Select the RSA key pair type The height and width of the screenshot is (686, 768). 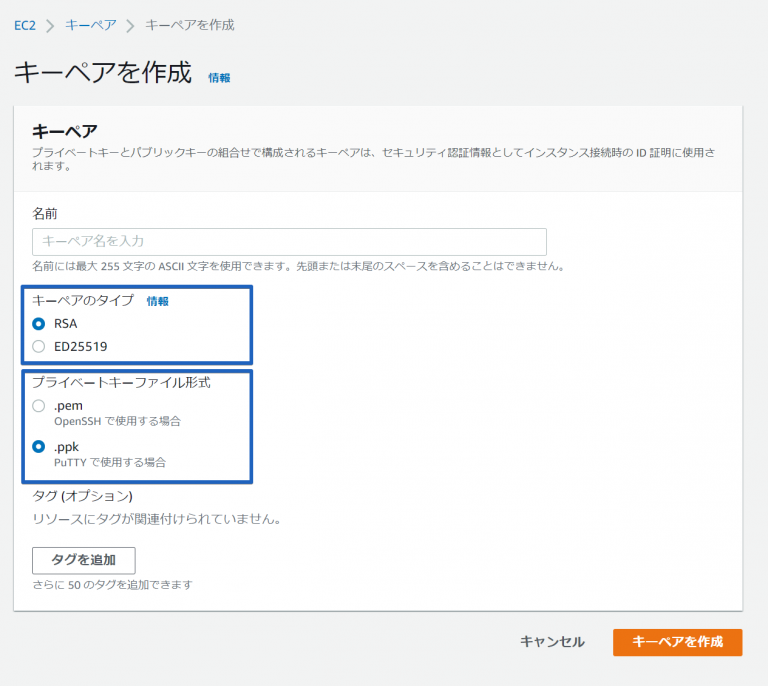(x=39, y=323)
